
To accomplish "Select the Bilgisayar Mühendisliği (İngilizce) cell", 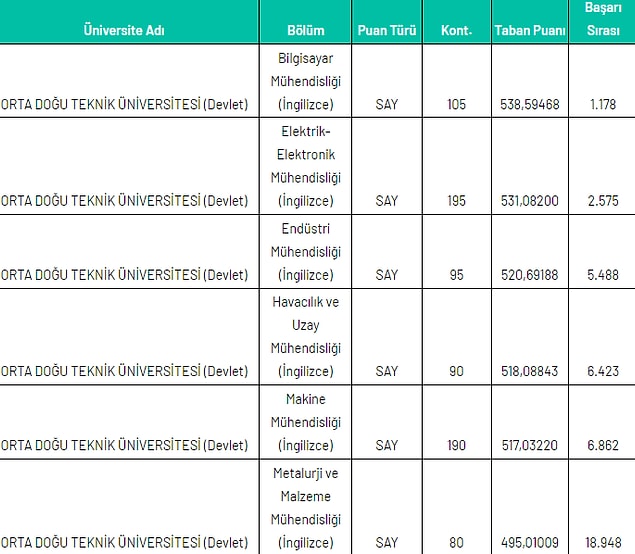I will (306, 81).
